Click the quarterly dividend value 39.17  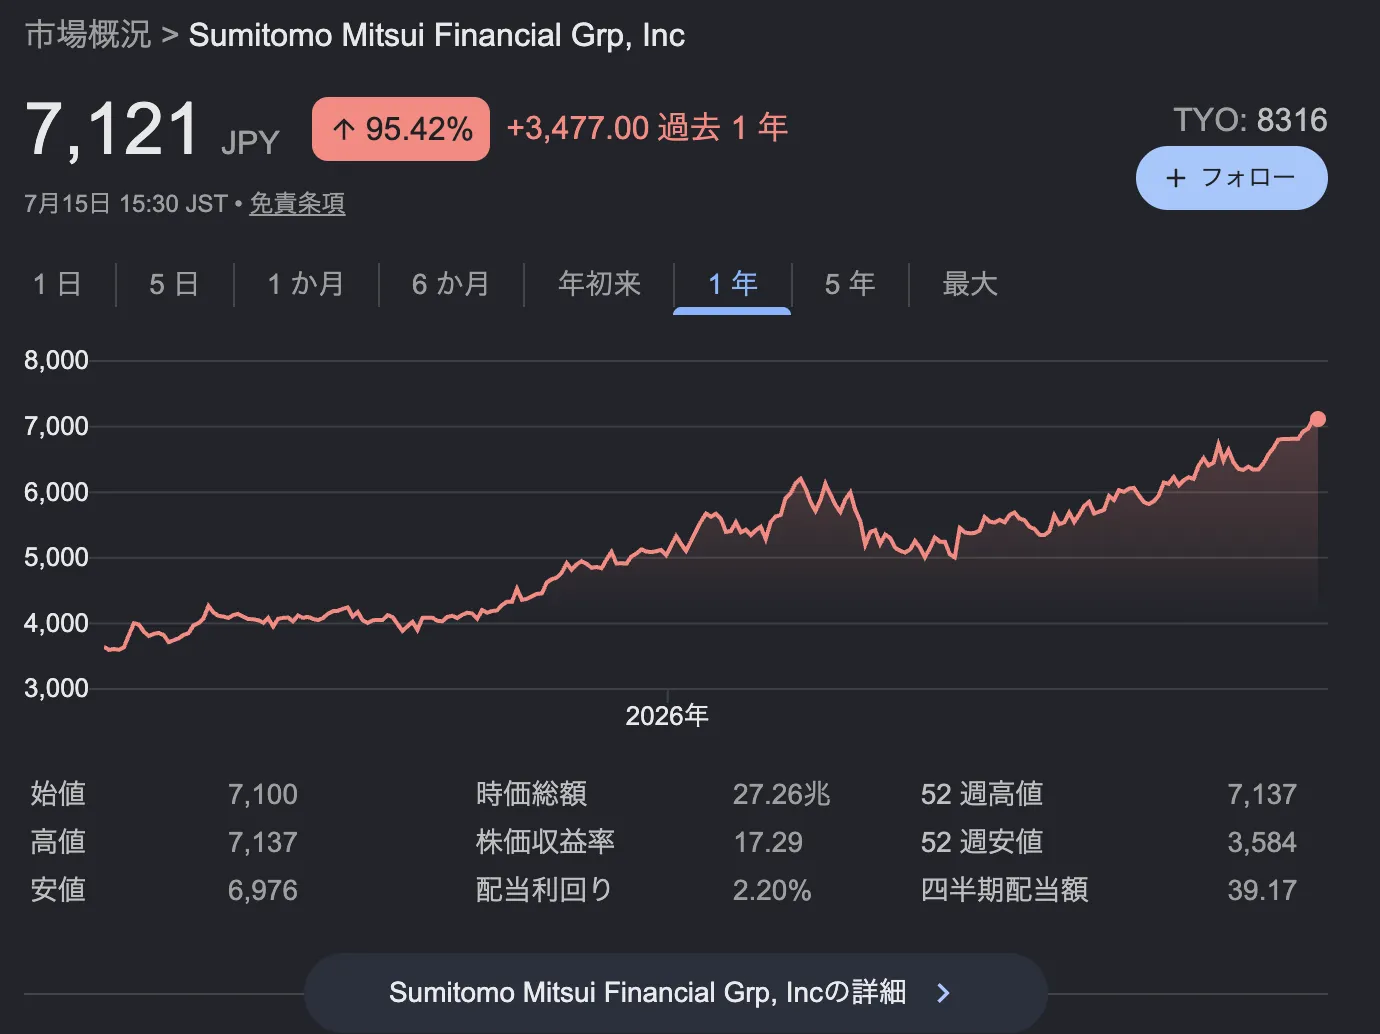pos(1262,890)
